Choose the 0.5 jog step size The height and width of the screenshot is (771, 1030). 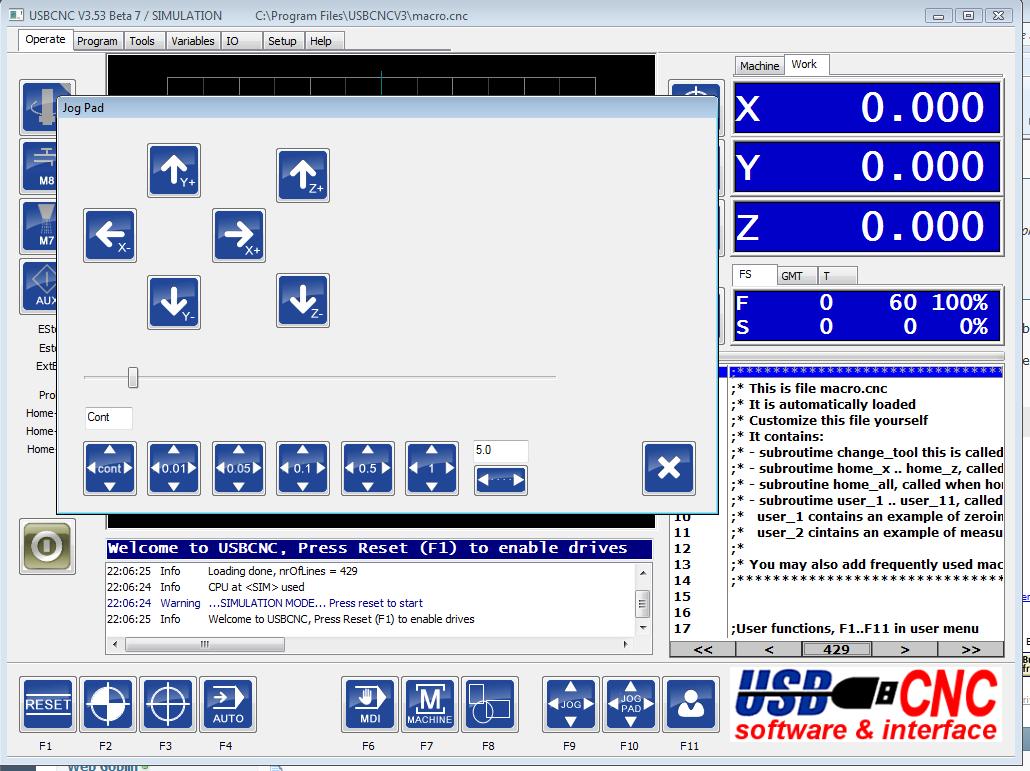point(367,468)
